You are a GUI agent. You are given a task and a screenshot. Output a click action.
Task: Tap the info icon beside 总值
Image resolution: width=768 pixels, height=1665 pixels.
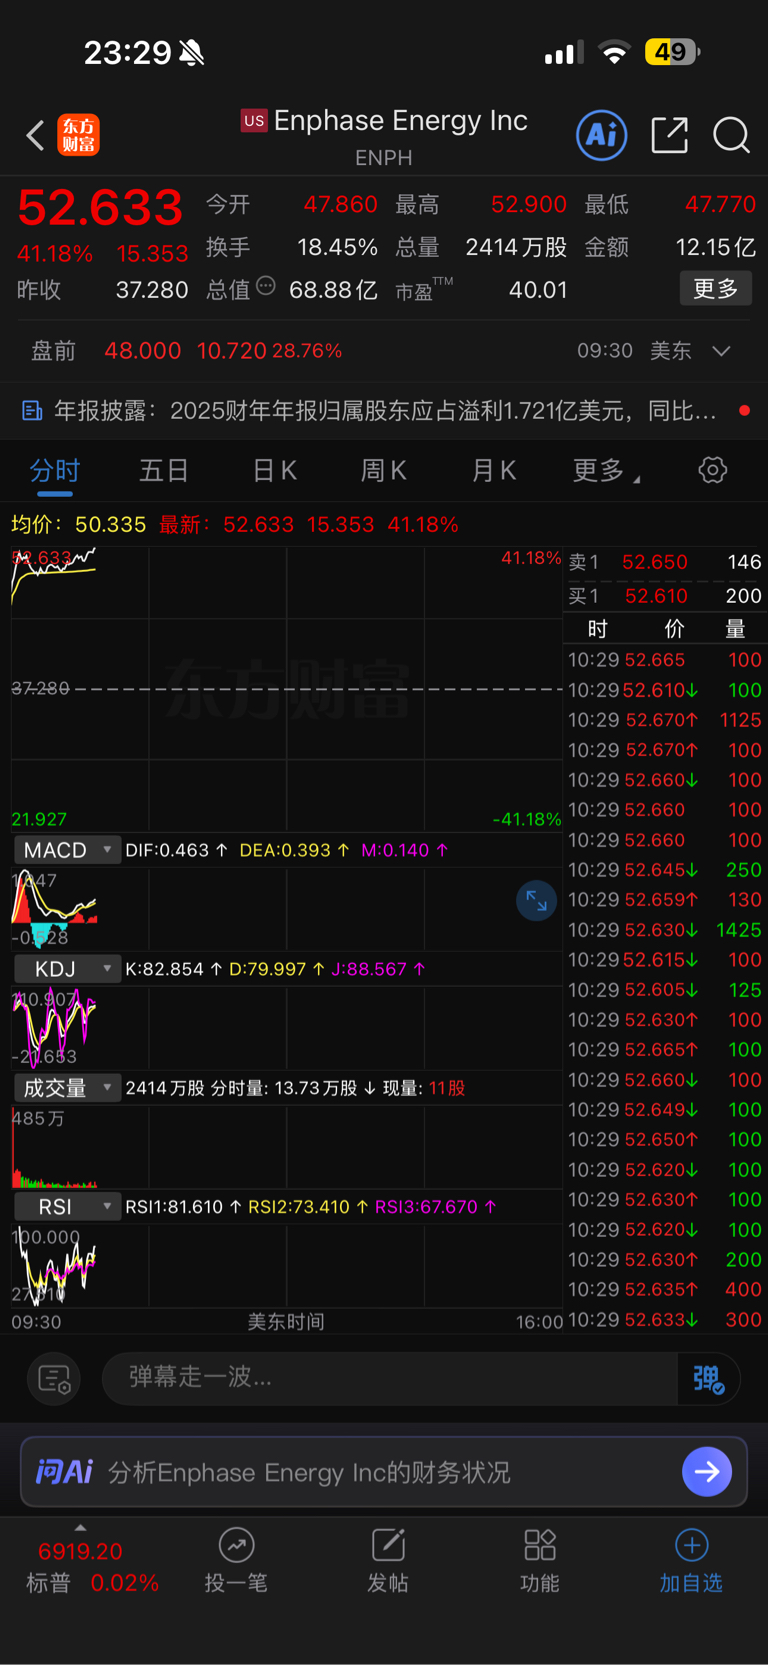pyautogui.click(x=266, y=286)
